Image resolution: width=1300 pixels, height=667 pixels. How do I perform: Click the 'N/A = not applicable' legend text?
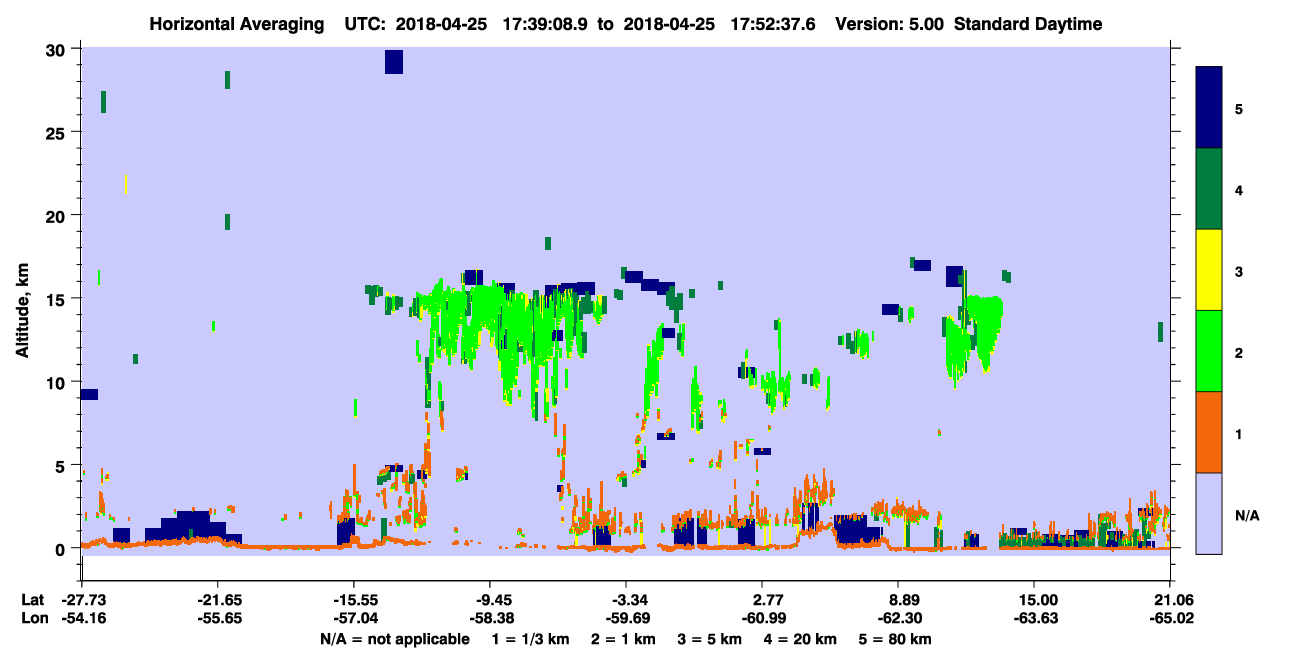coord(394,638)
